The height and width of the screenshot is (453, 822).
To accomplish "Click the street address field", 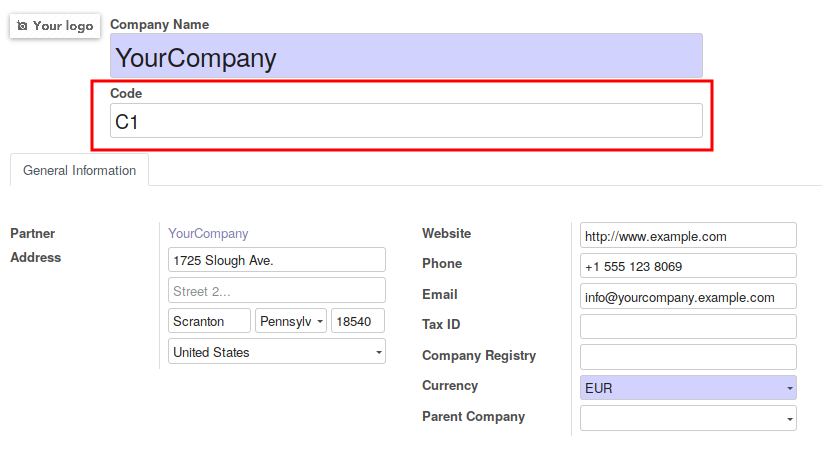I will (277, 260).
